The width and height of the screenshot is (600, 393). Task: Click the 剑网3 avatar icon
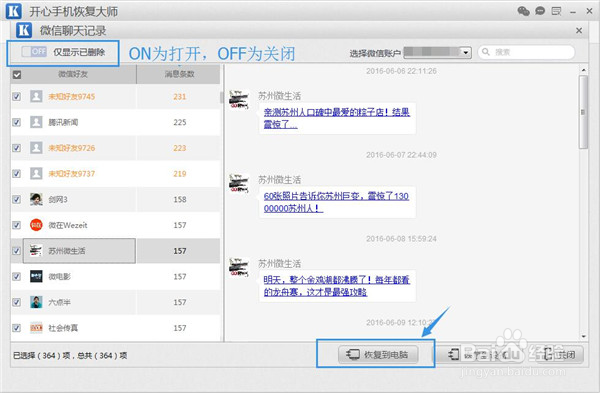[36, 199]
